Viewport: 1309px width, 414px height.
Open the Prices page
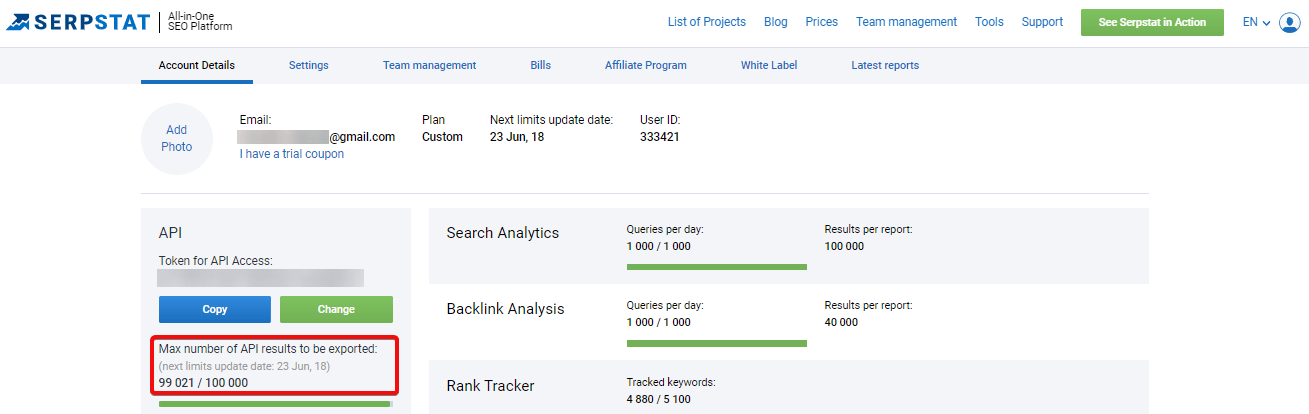(821, 22)
